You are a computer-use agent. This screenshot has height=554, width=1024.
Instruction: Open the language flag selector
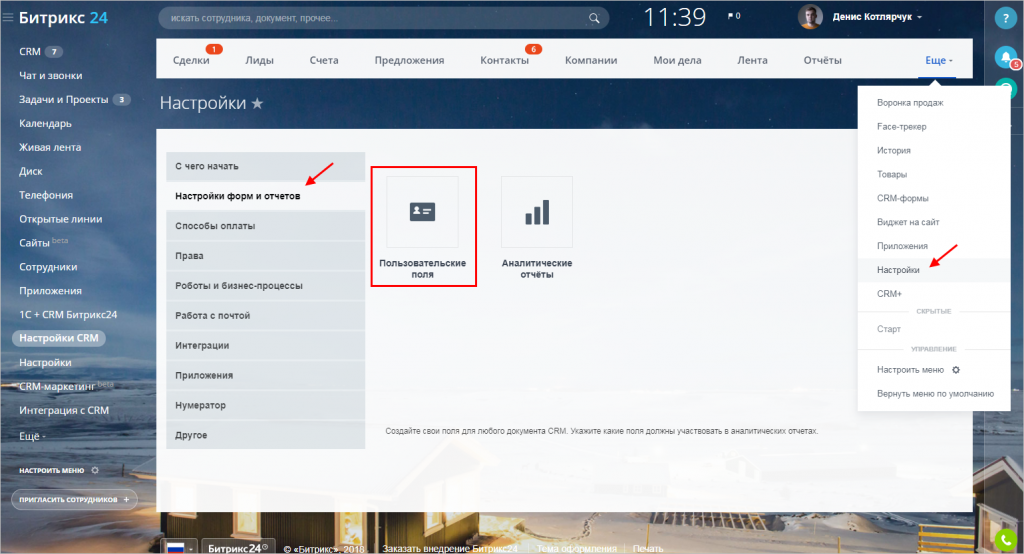point(180,547)
